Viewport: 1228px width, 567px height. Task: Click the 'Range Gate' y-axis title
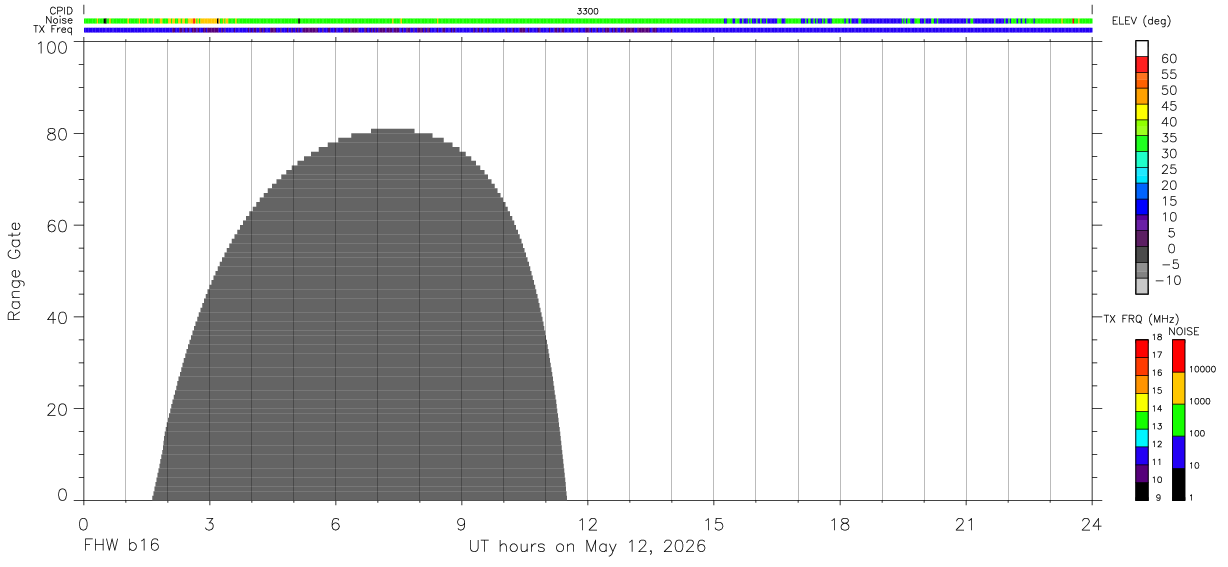point(15,271)
